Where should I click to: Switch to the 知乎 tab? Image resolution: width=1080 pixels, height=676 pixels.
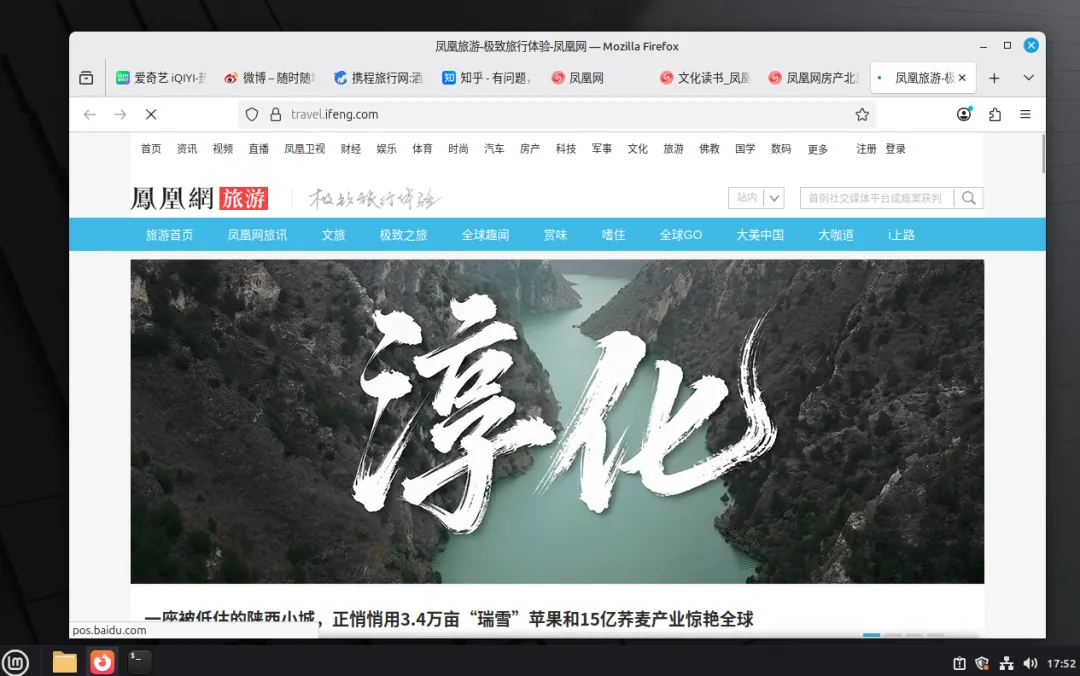[487, 78]
